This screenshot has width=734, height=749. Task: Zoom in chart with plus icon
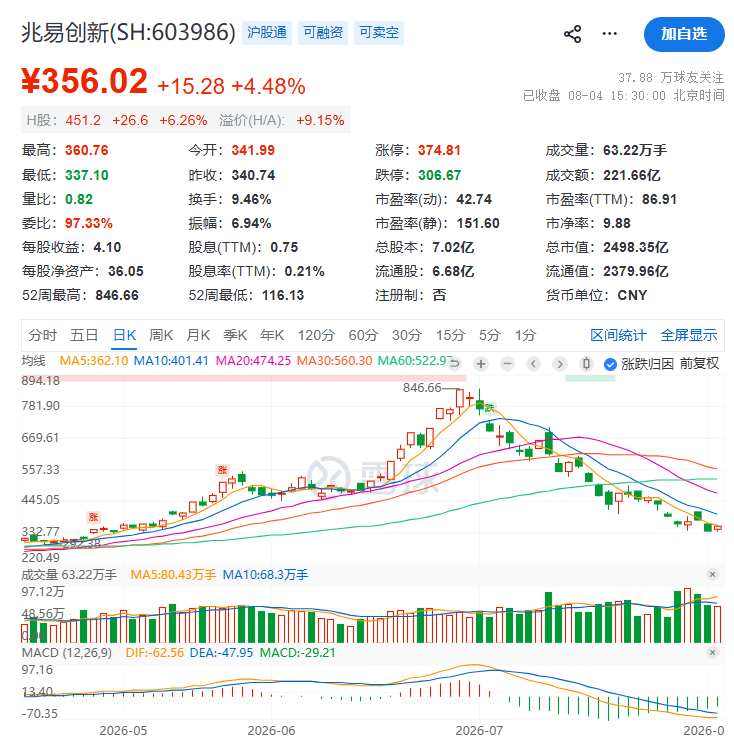481,364
